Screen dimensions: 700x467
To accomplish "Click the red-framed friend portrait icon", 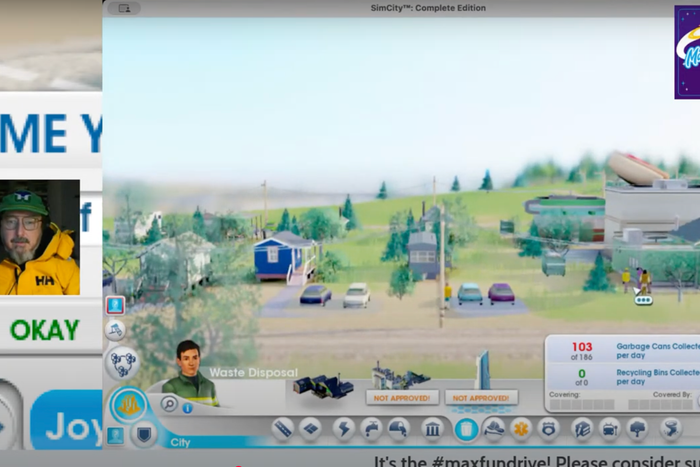I will point(115,305).
